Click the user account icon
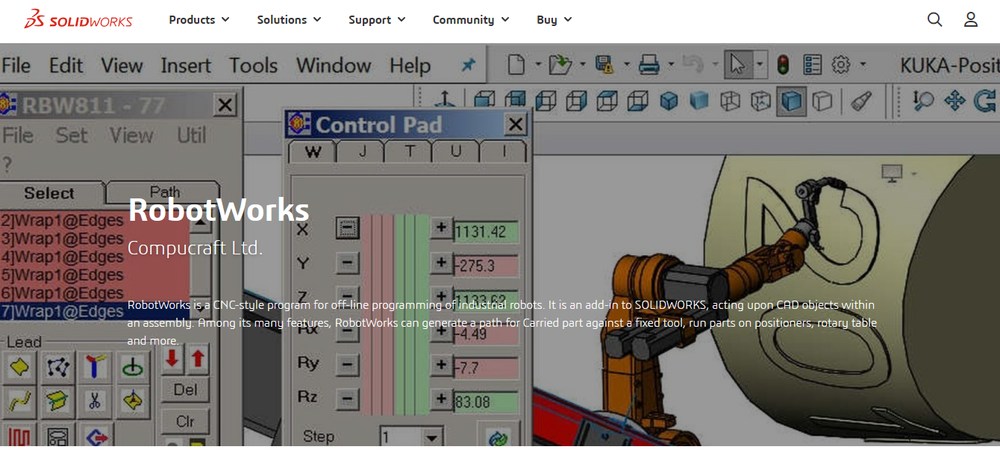Image resolution: width=1000 pixels, height=458 pixels. (x=971, y=20)
